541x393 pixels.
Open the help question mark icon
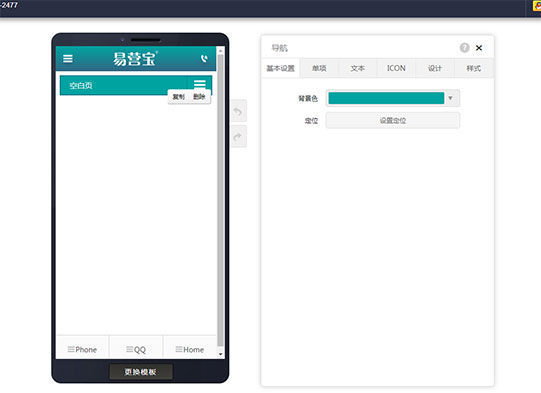(464, 48)
